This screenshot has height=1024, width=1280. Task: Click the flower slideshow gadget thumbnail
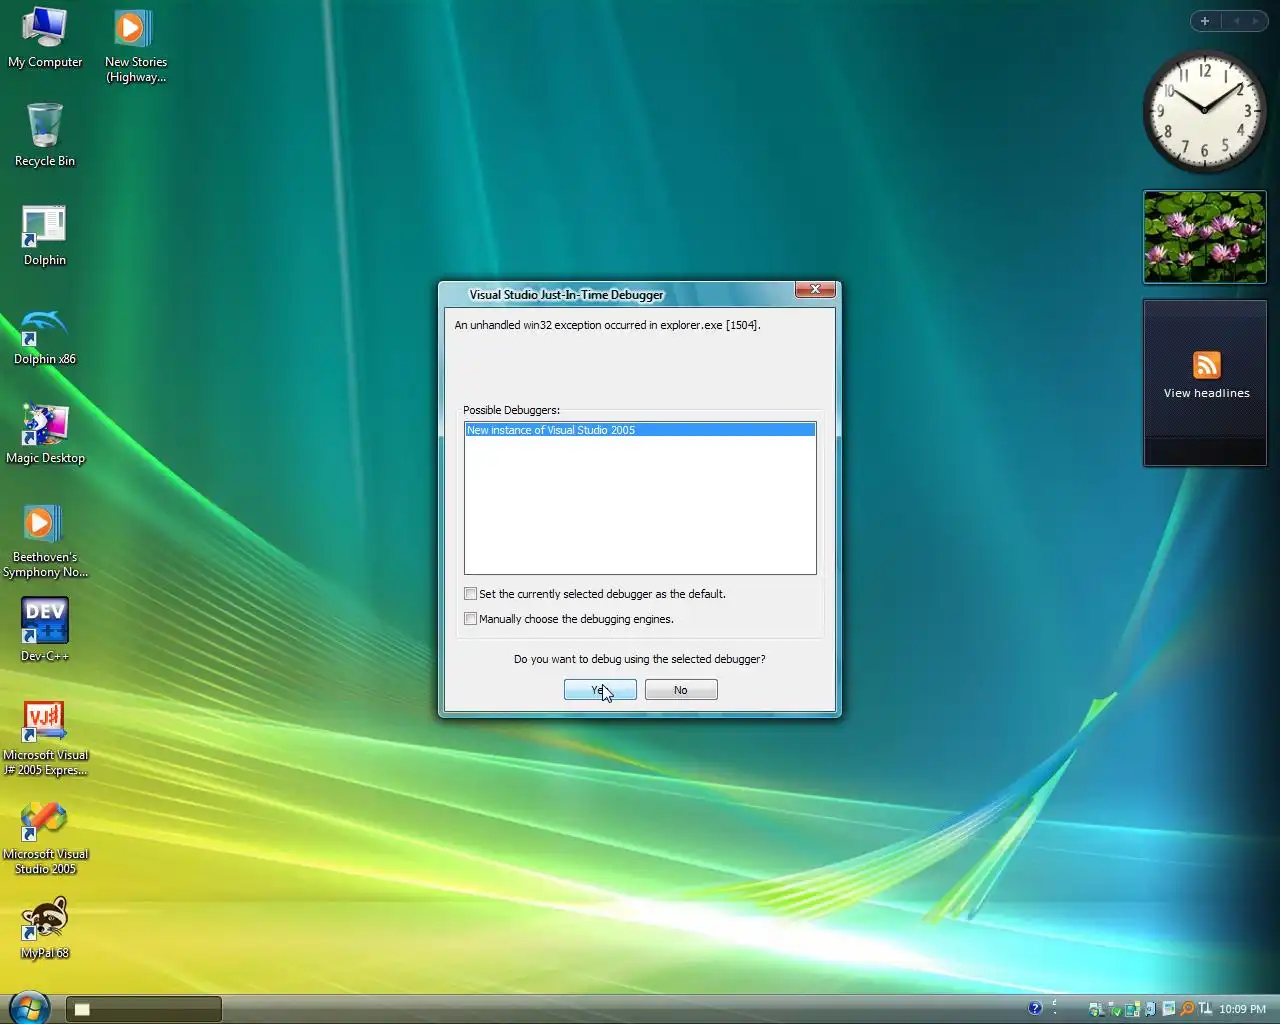coord(1204,237)
